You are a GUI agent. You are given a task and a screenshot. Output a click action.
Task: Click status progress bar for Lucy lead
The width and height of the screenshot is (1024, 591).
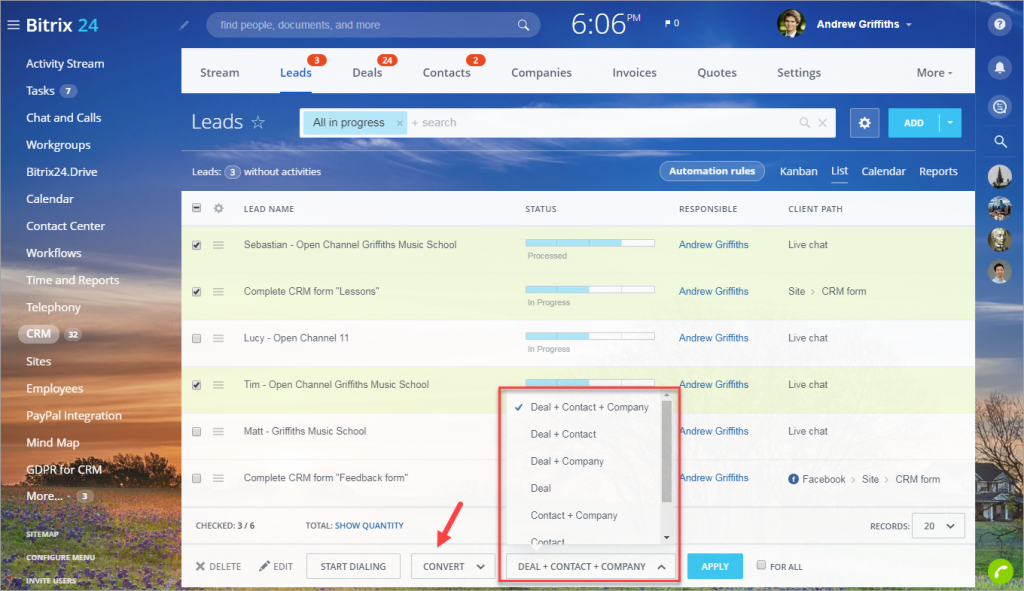[x=590, y=336]
